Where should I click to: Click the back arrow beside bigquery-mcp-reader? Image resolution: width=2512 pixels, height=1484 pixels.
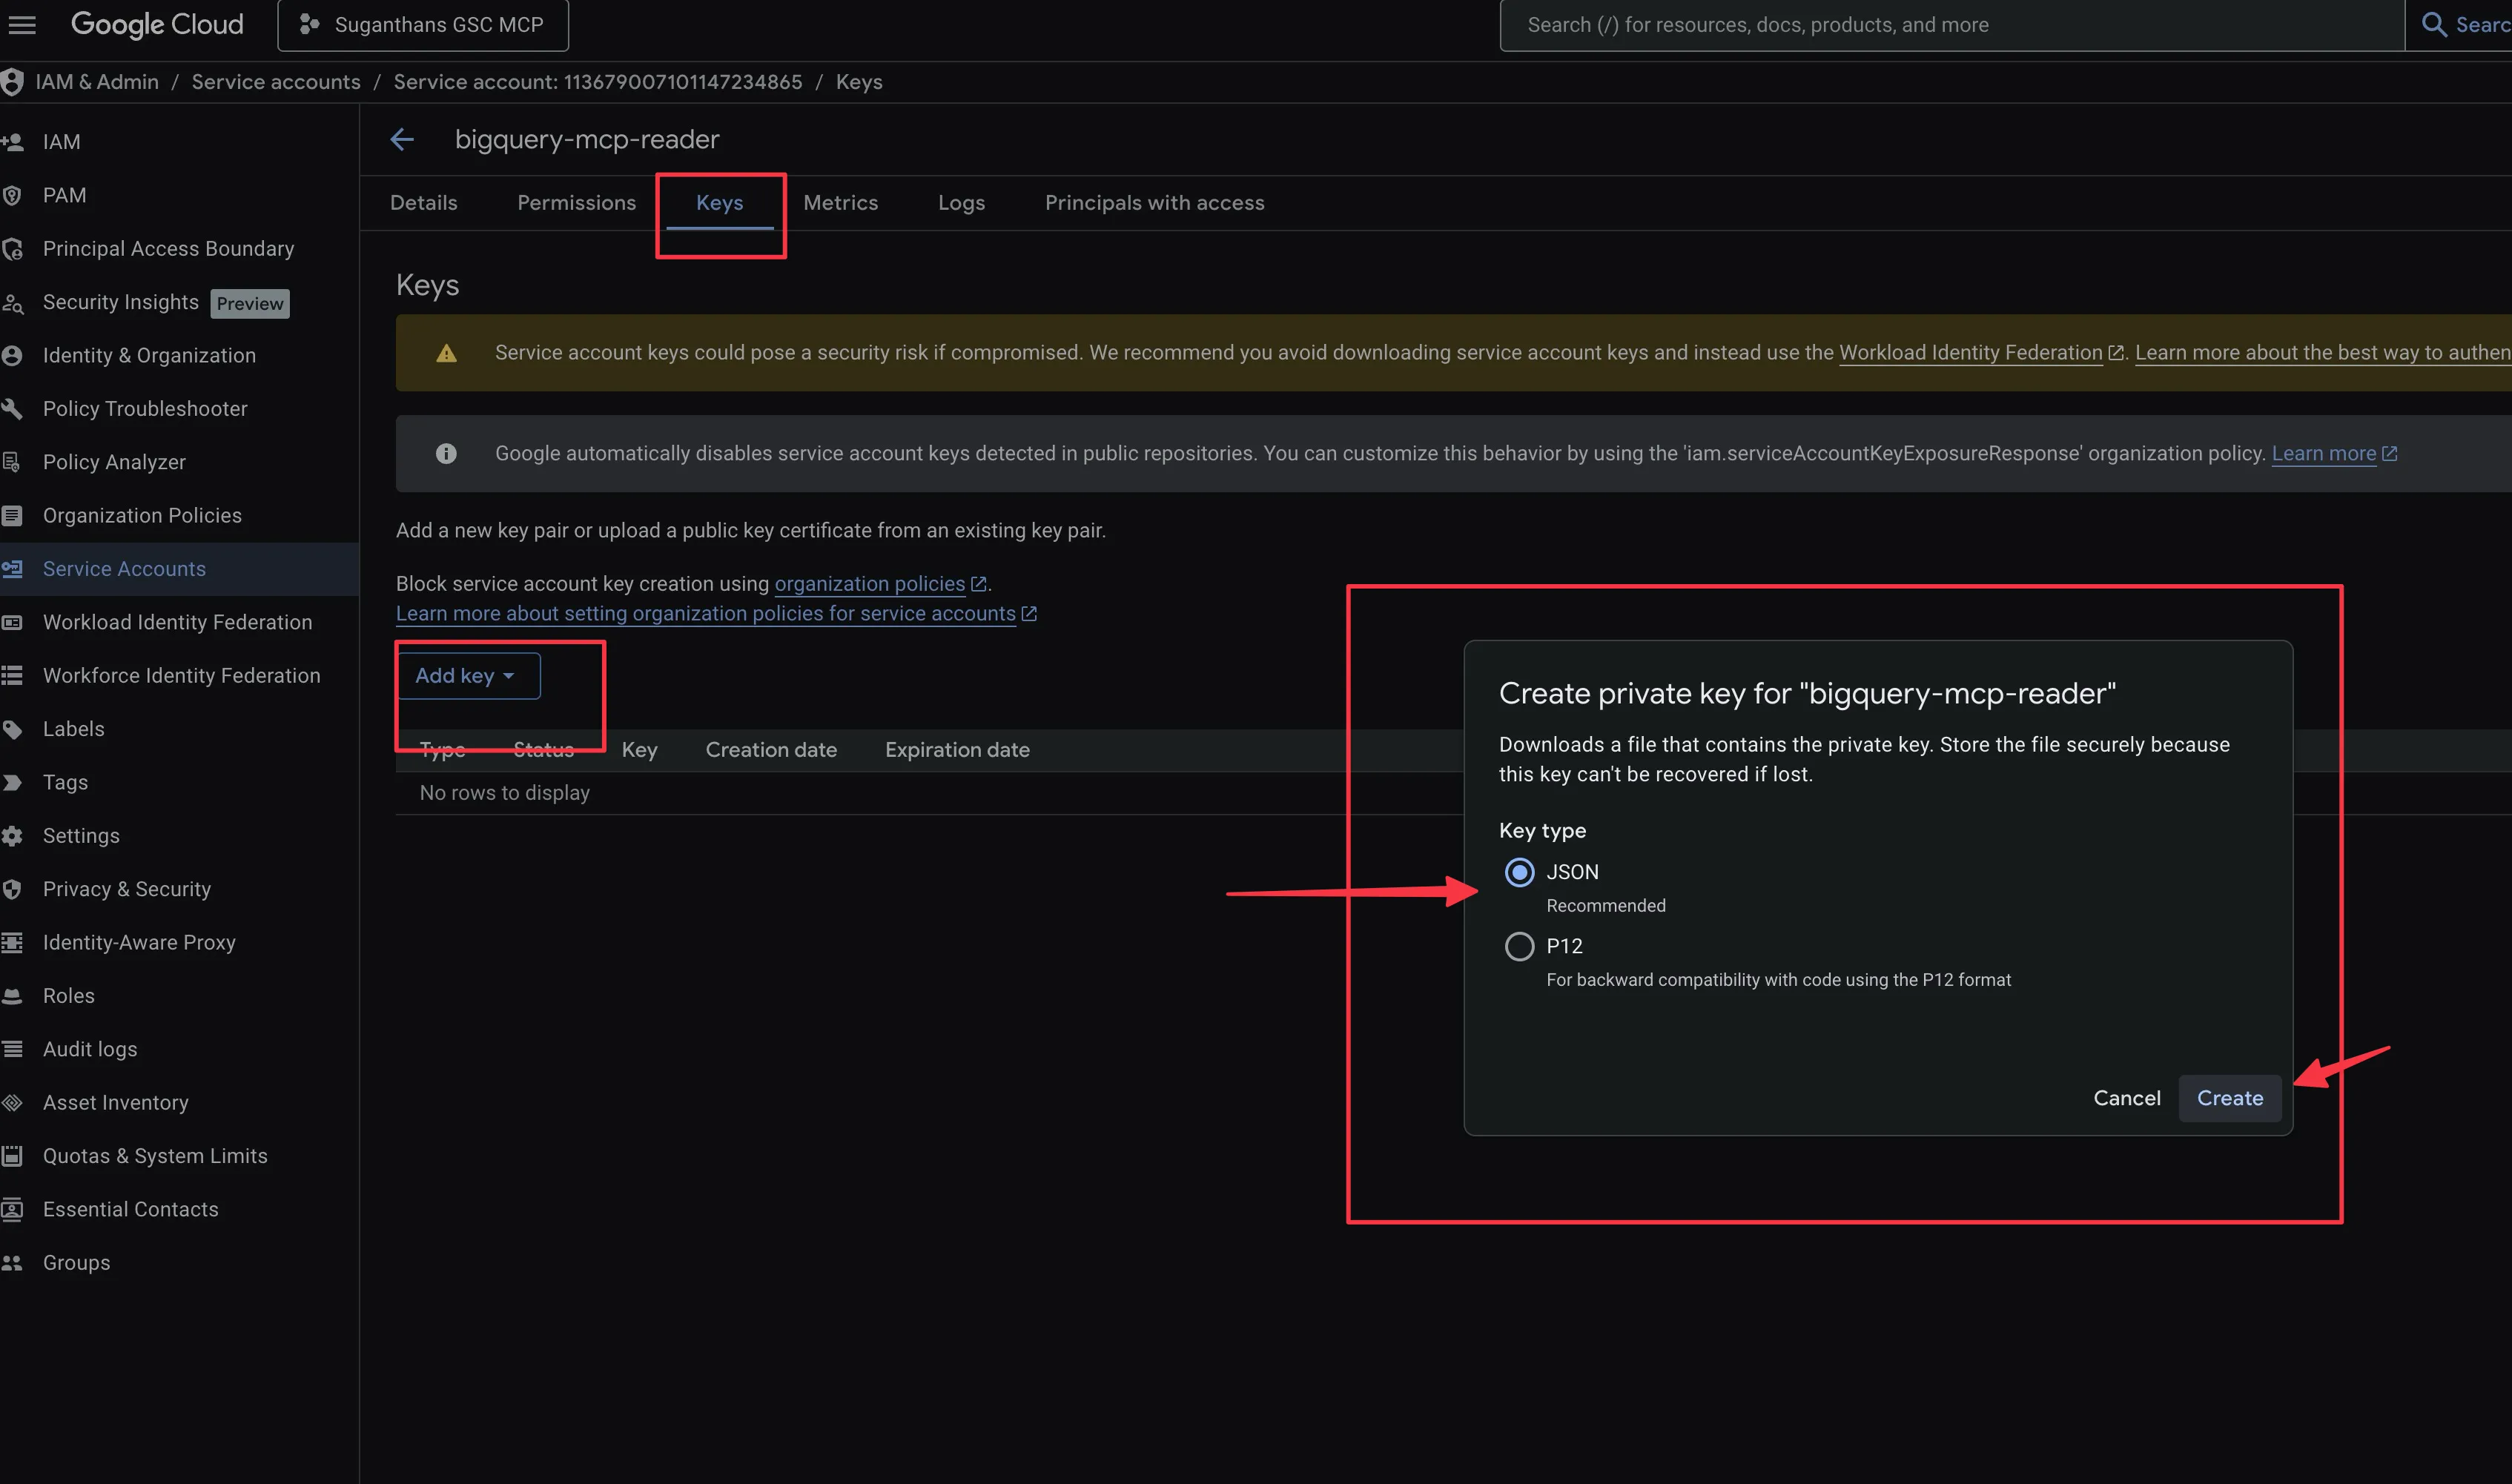click(402, 140)
